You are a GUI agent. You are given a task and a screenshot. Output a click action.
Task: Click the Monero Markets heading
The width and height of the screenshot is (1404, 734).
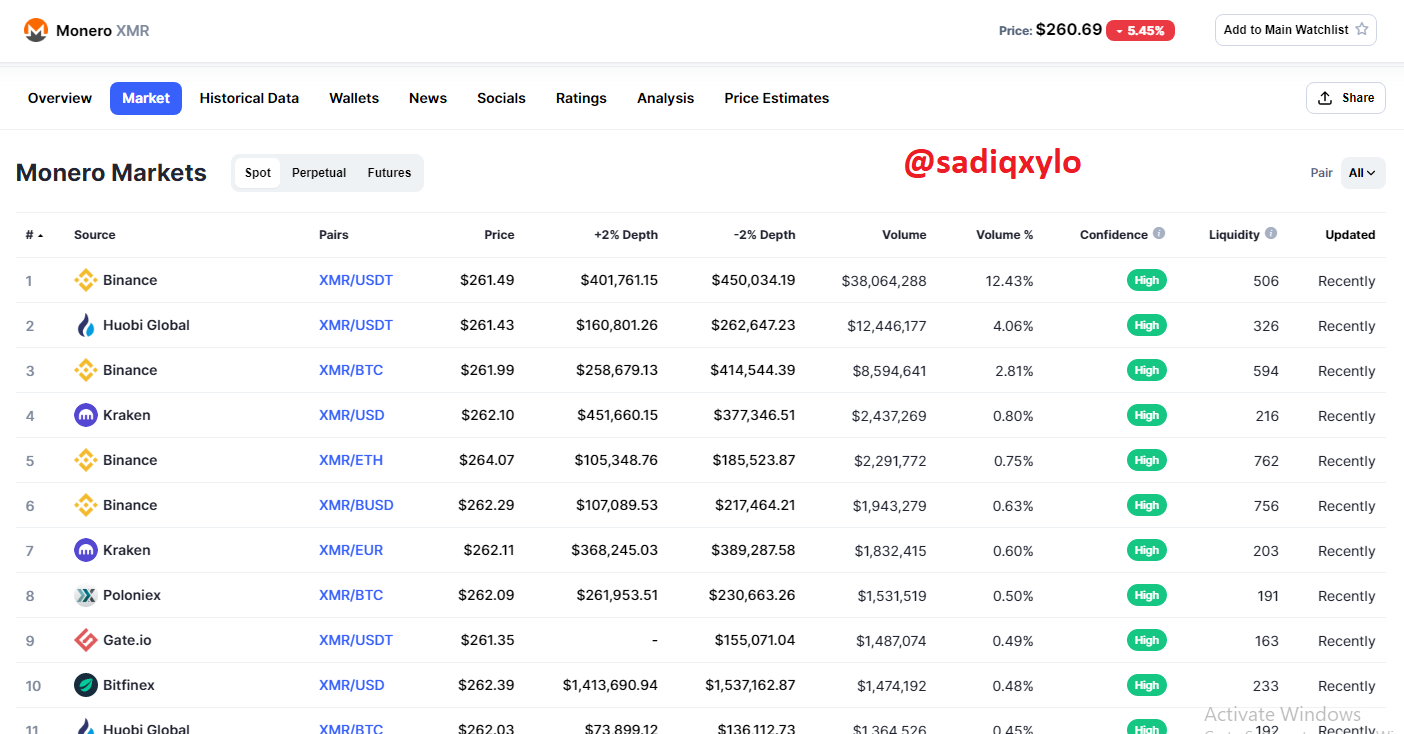111,173
